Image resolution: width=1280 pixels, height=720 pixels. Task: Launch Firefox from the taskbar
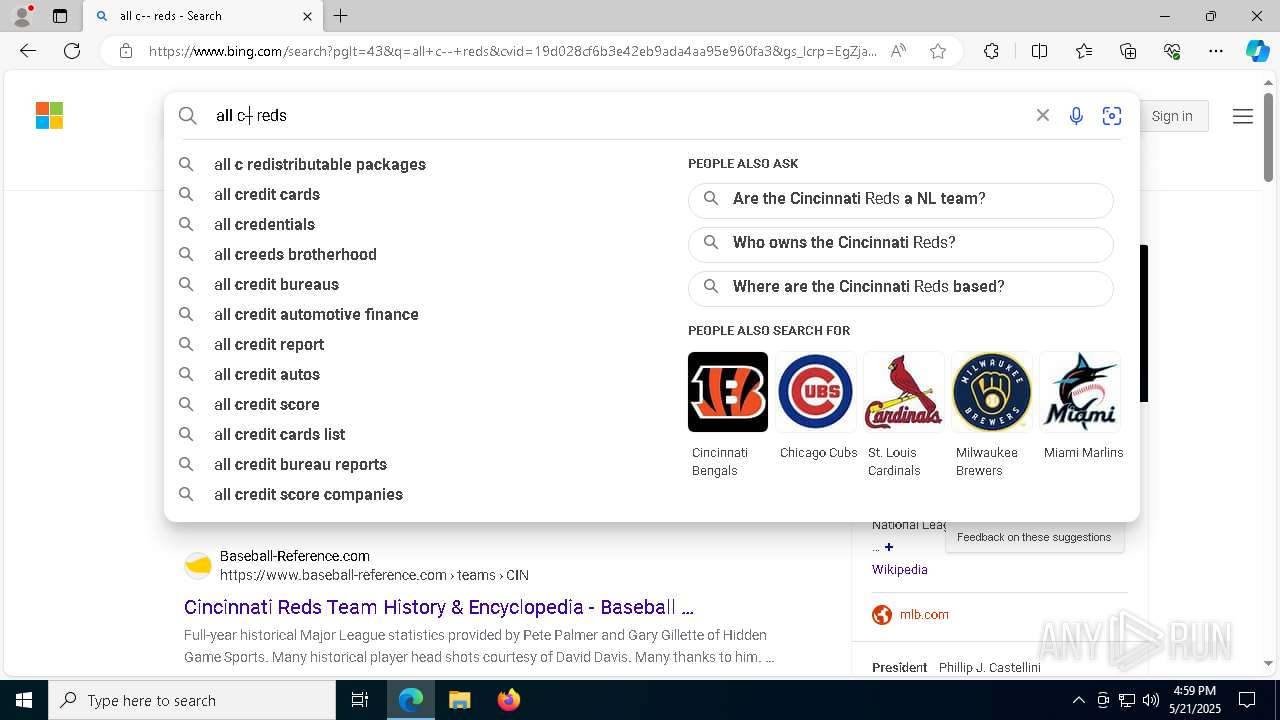click(x=508, y=700)
